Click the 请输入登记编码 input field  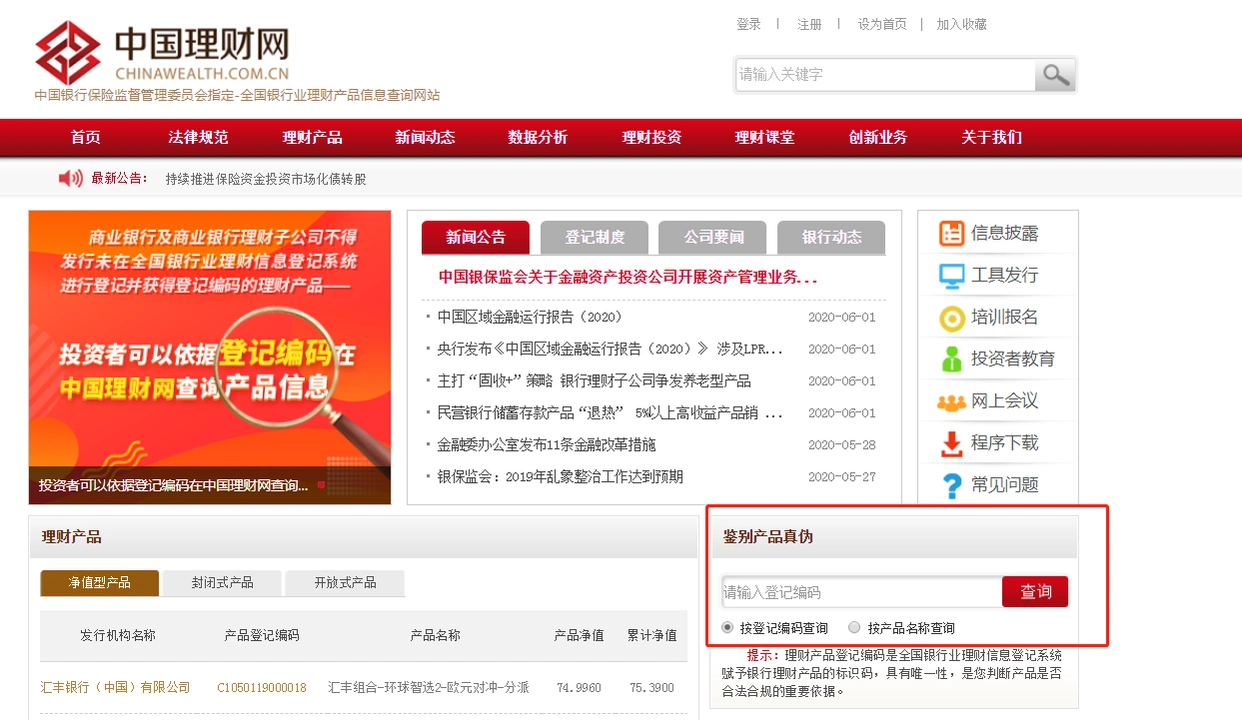coord(862,592)
